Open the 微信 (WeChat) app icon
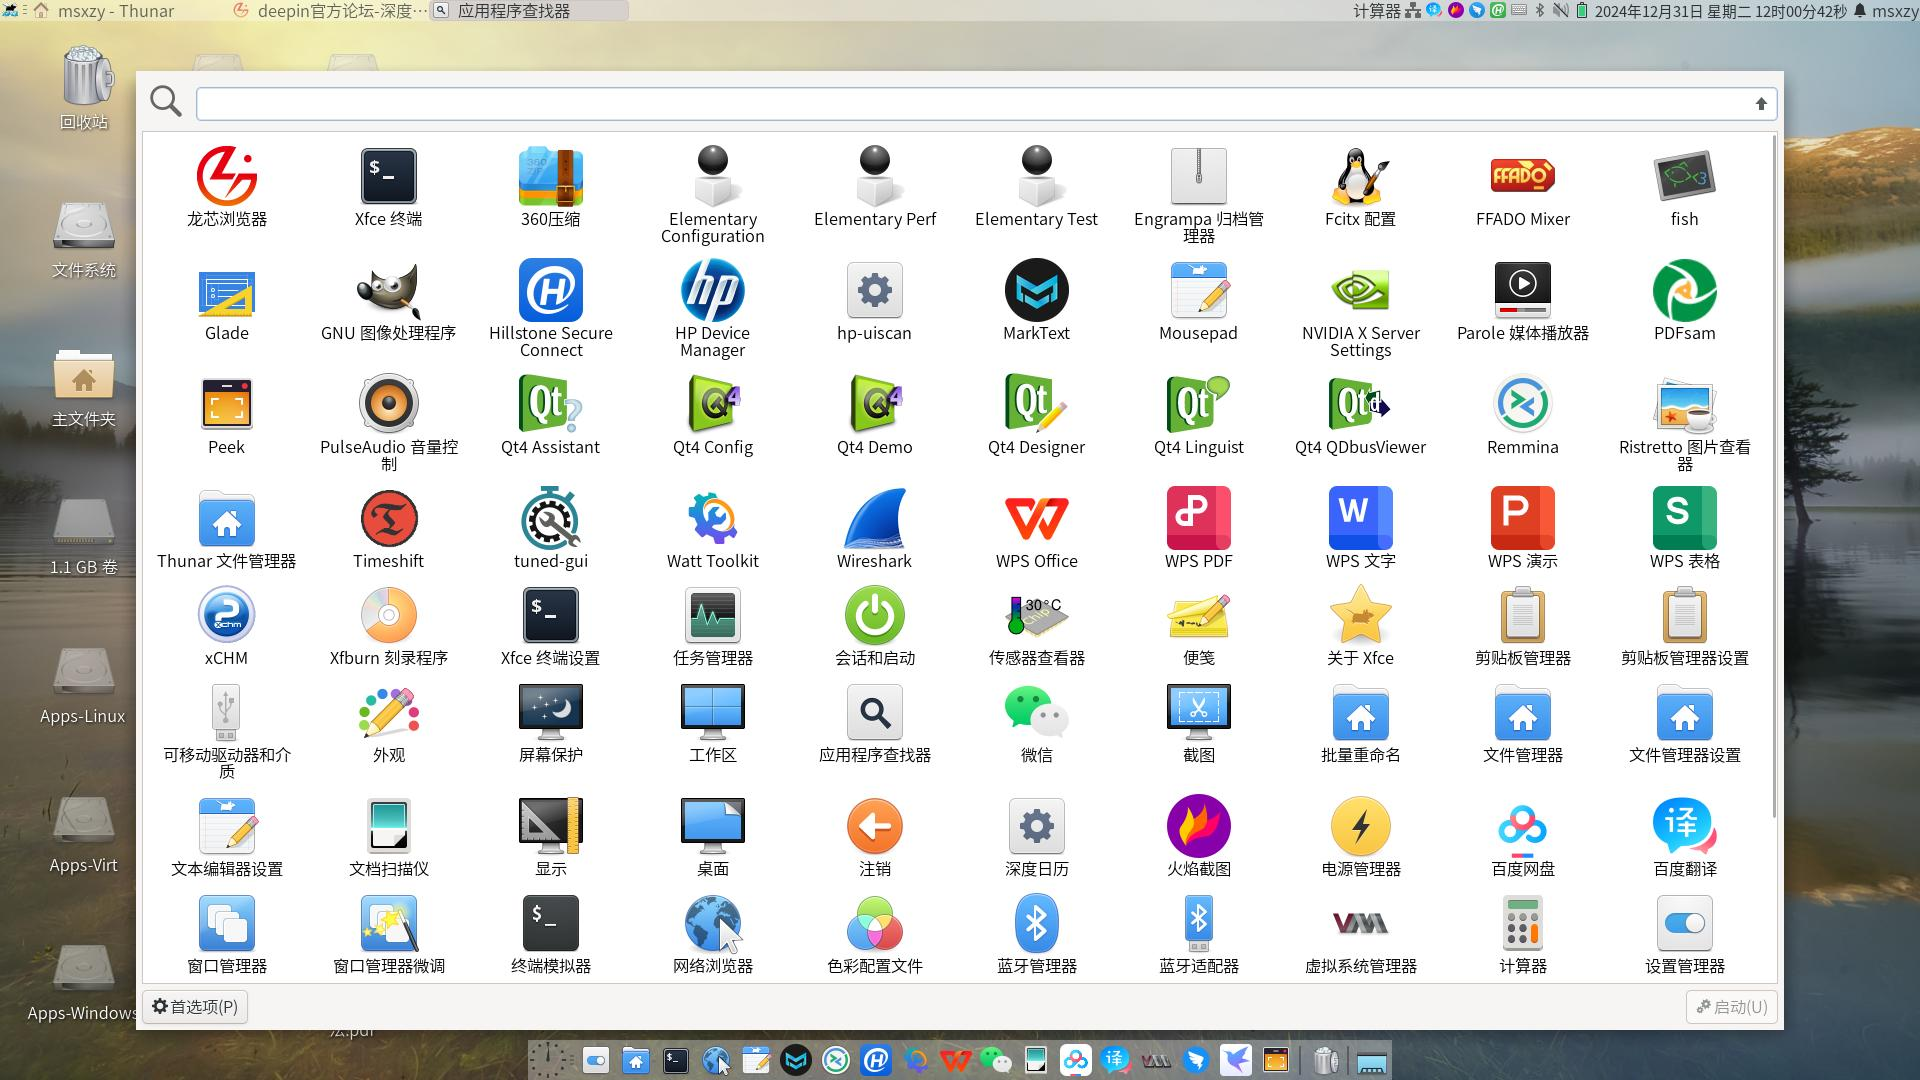The image size is (1920, 1080). click(1036, 713)
